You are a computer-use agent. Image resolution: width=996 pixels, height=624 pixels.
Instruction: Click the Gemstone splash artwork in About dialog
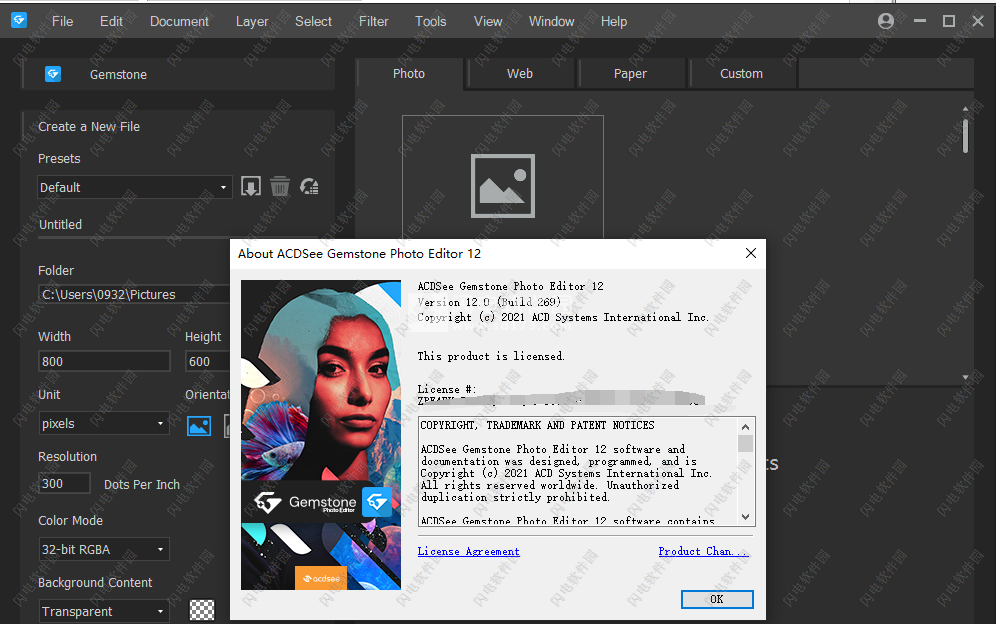pos(321,435)
